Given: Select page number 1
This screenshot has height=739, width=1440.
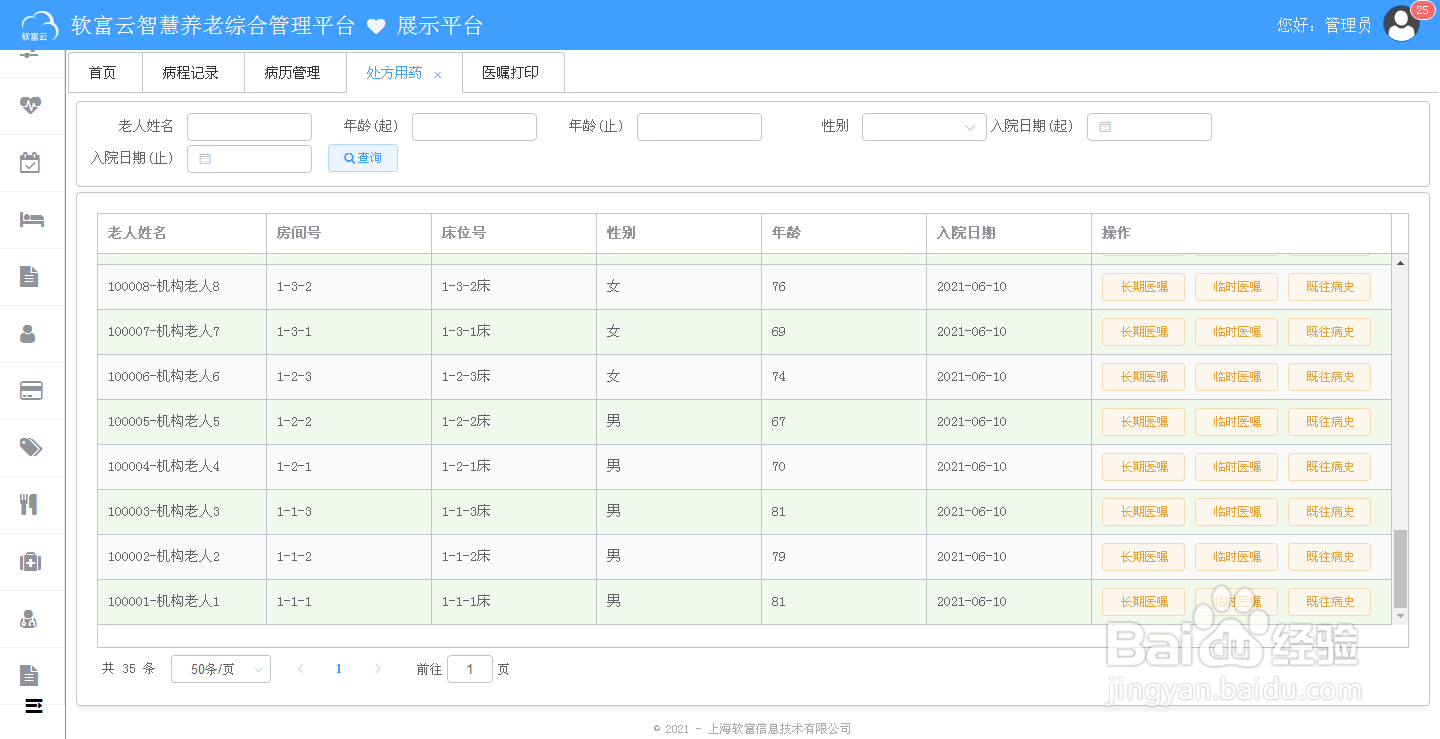Looking at the screenshot, I should tap(339, 669).
